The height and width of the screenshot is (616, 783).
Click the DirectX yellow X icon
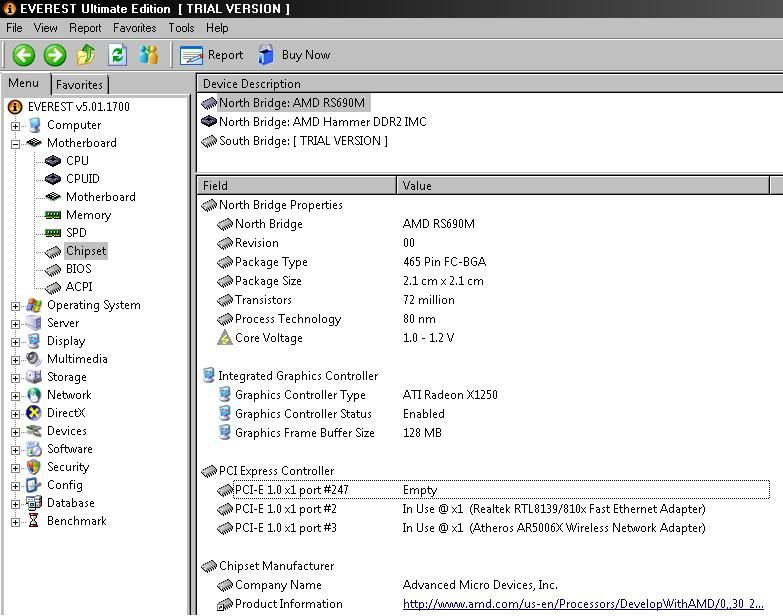[x=34, y=413]
